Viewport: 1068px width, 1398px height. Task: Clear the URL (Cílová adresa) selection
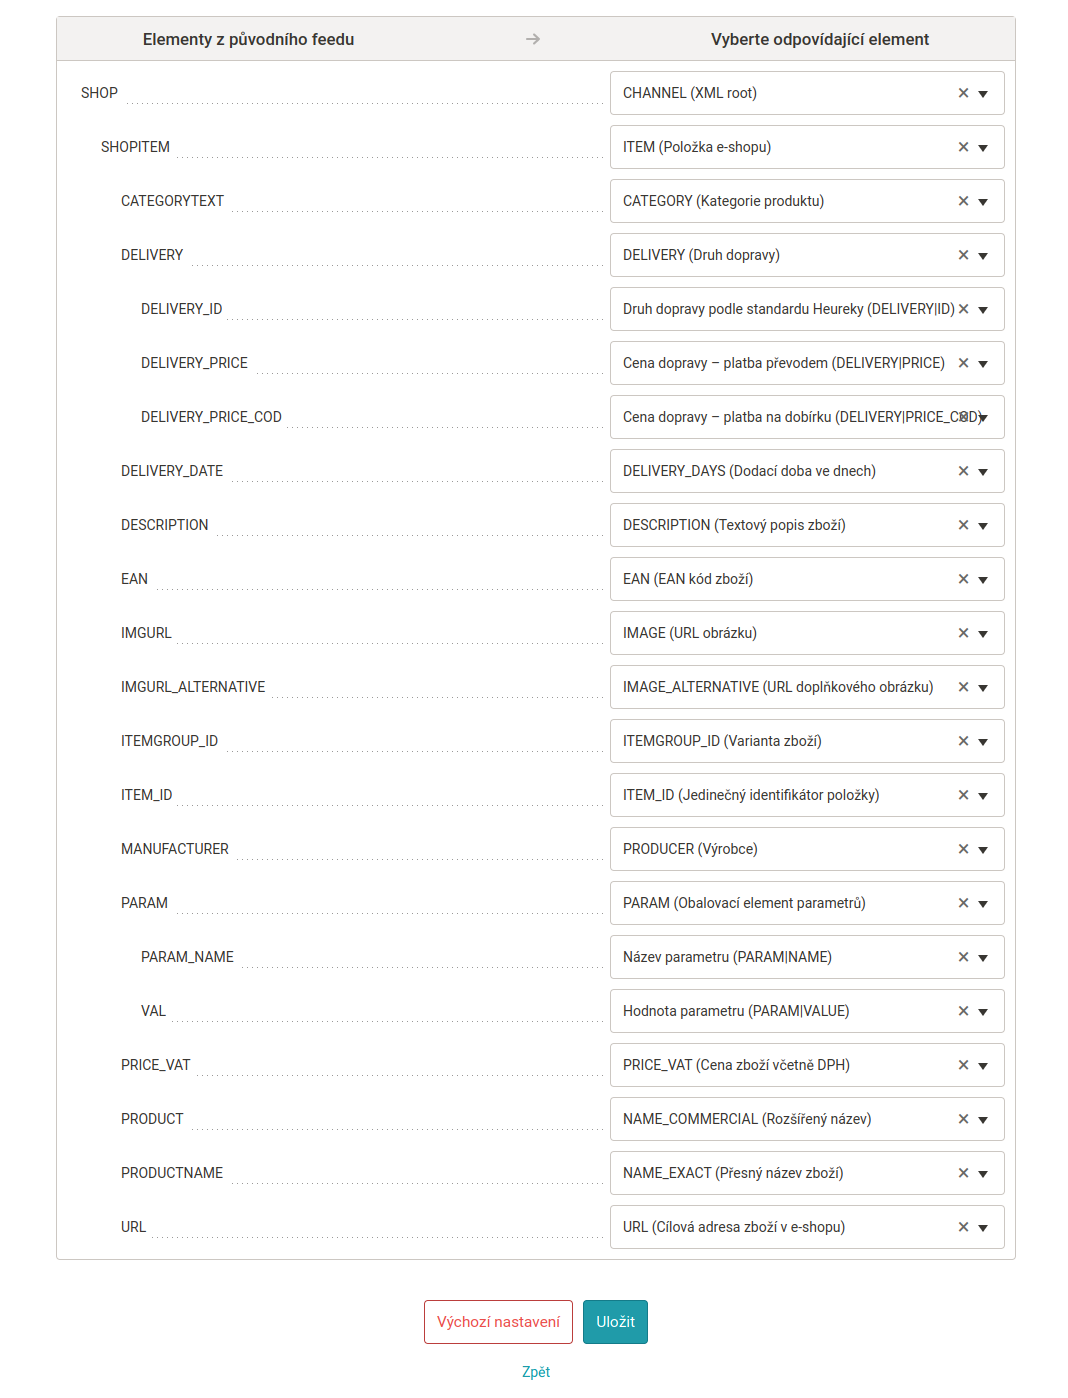tap(963, 1227)
